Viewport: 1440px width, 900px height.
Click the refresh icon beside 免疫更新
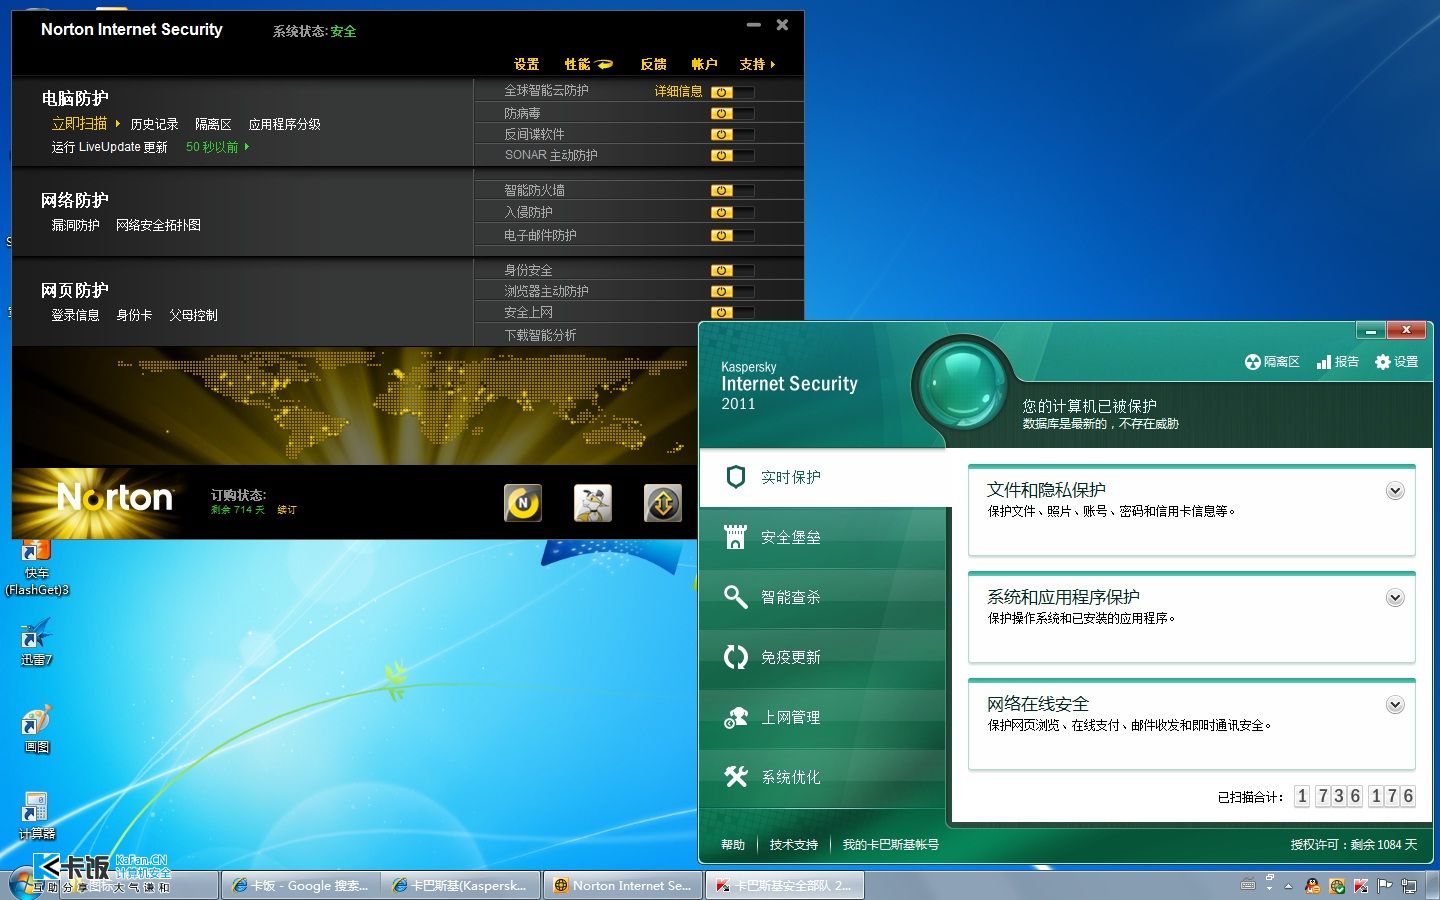point(735,657)
